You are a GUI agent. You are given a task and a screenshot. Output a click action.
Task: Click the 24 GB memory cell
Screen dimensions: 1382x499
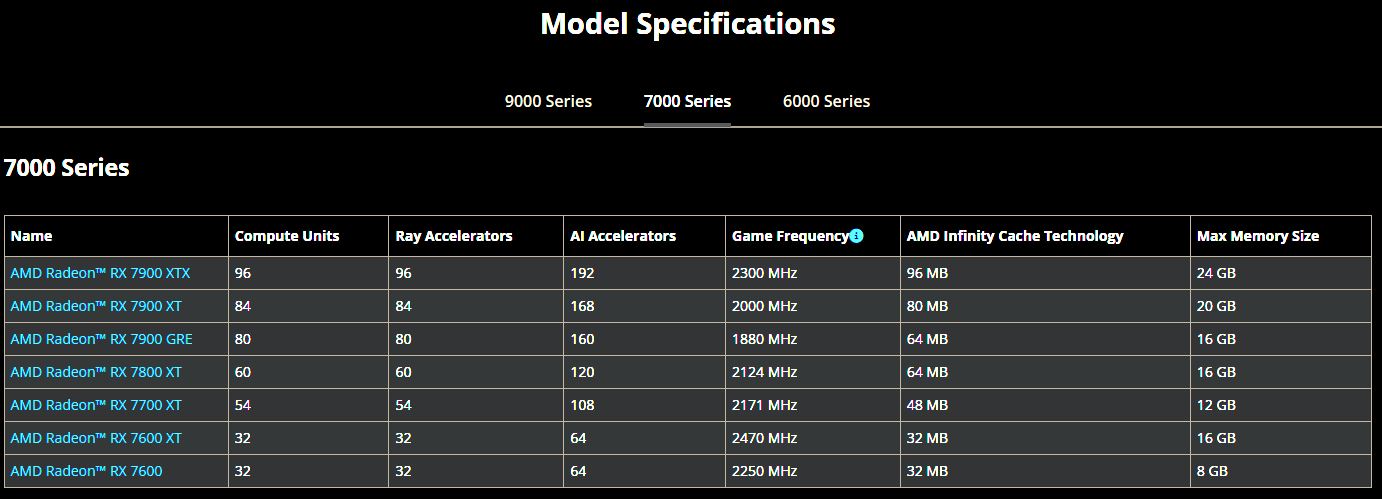1217,273
